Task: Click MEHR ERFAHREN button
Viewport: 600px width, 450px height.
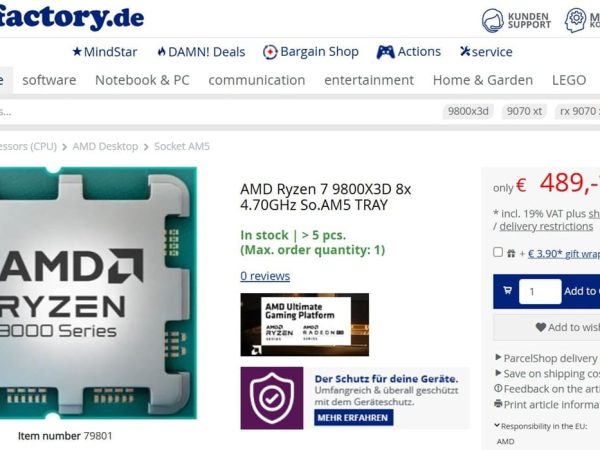Action: pos(353,417)
